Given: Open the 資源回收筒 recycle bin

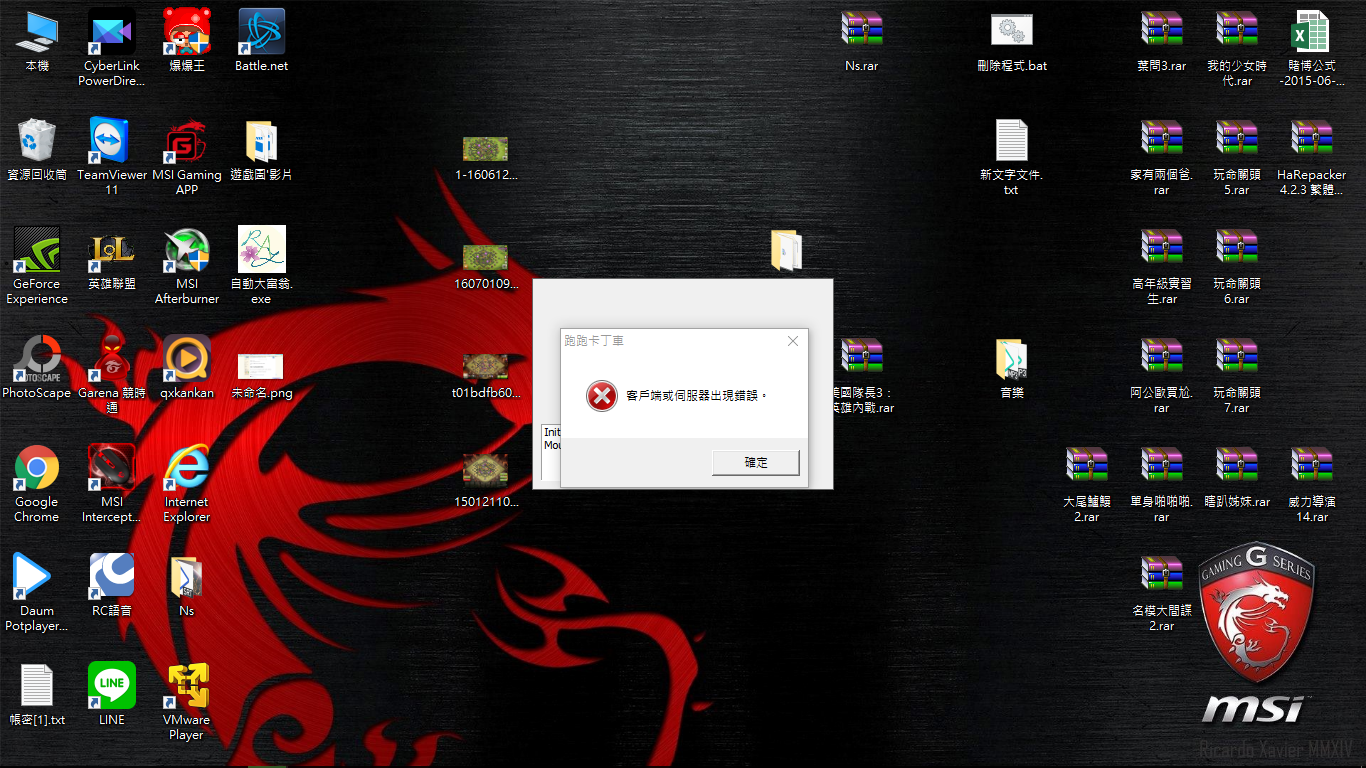Looking at the screenshot, I should (37, 150).
